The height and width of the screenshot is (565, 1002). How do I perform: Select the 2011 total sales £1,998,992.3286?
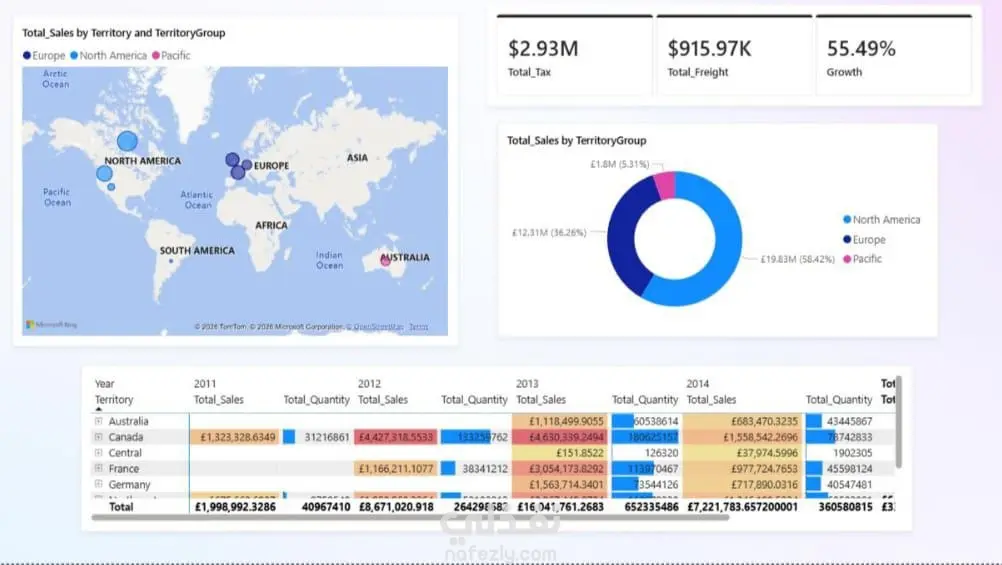[x=235, y=507]
